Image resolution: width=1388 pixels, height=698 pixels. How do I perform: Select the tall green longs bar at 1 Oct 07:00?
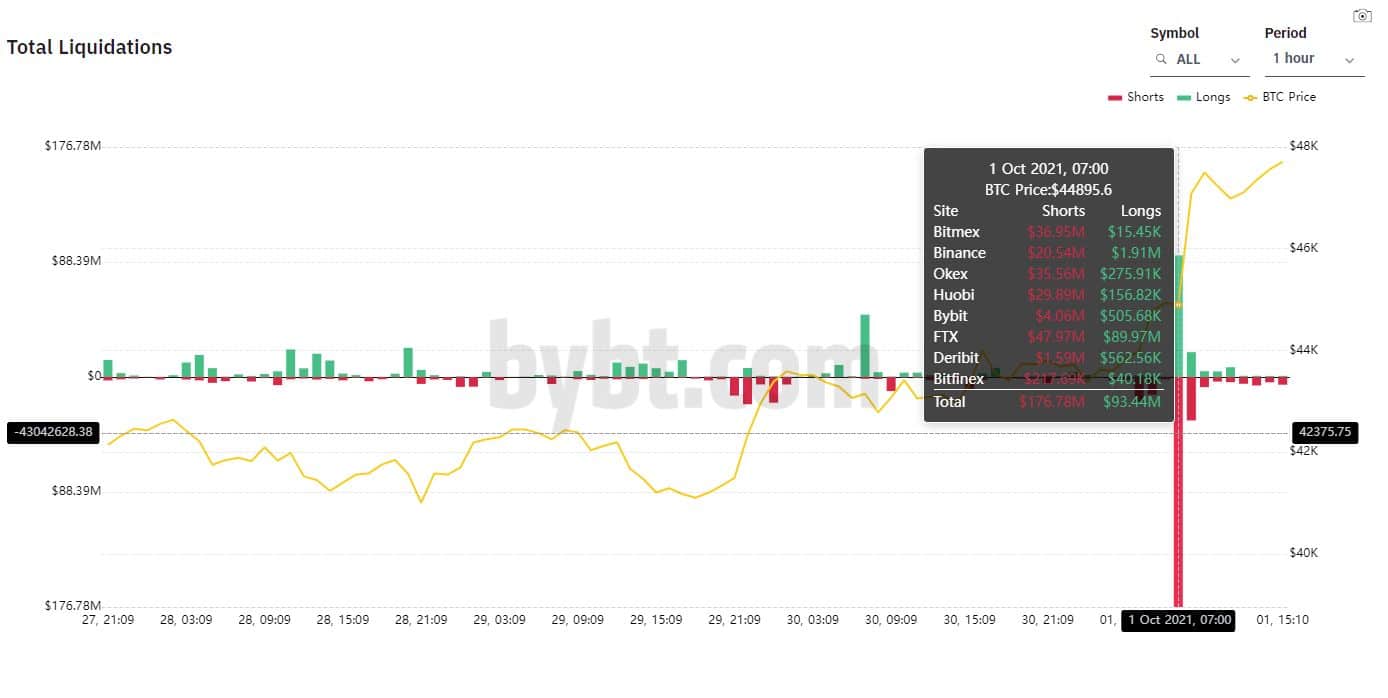coord(1178,316)
